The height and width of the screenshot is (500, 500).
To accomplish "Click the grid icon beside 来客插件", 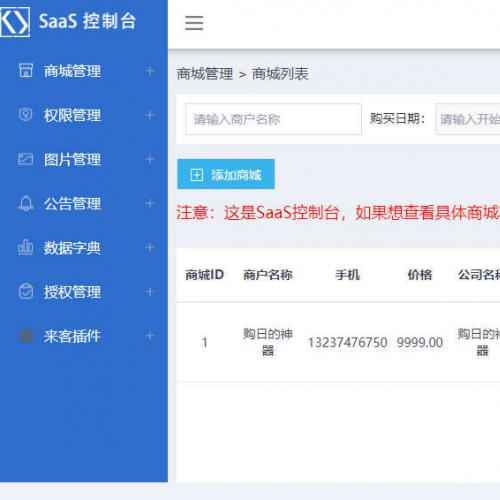I will (x=26, y=336).
